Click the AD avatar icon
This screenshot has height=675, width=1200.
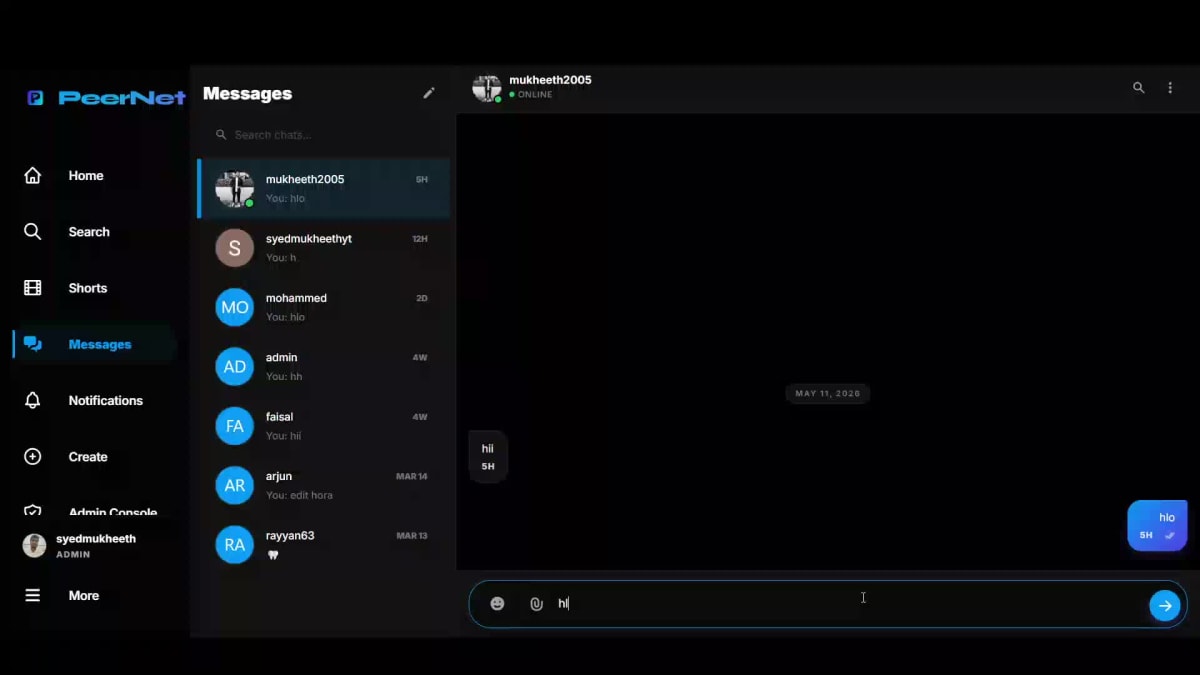tap(235, 367)
